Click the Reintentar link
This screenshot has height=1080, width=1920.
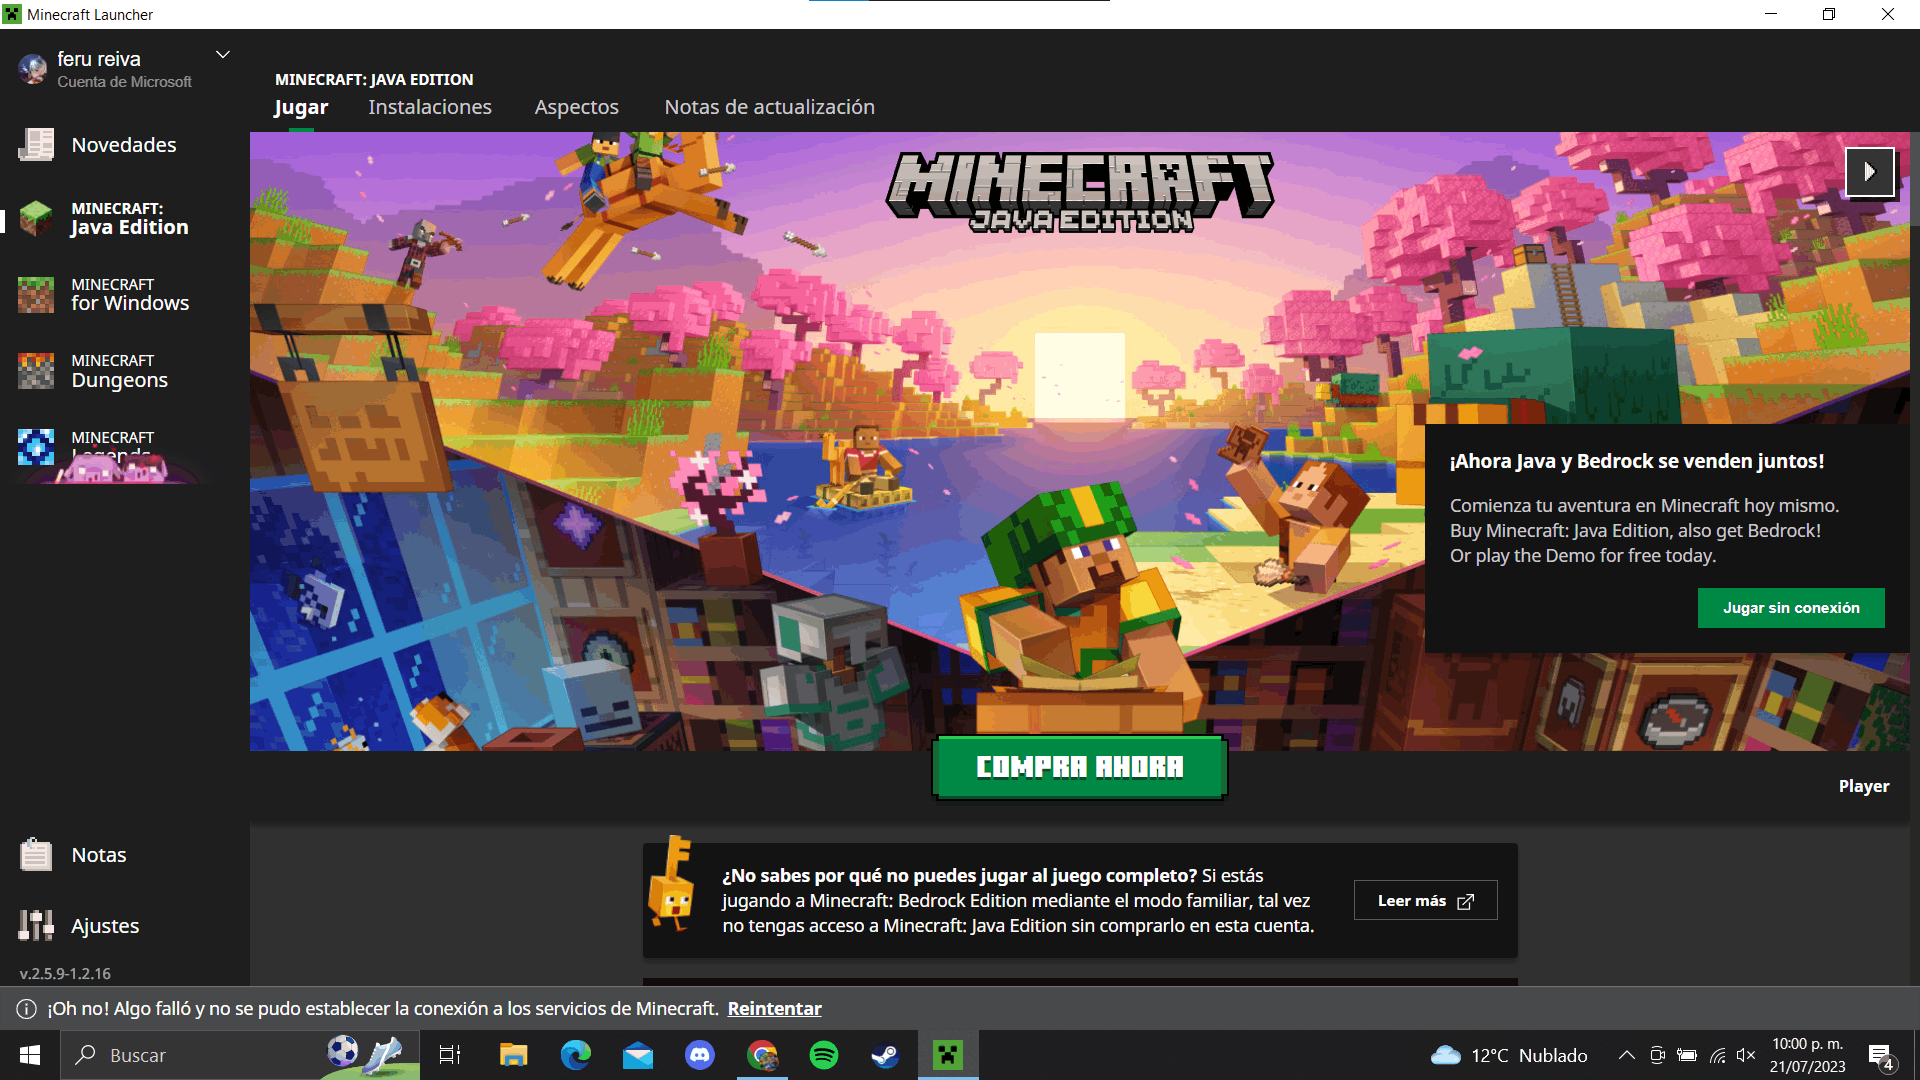click(x=774, y=1009)
